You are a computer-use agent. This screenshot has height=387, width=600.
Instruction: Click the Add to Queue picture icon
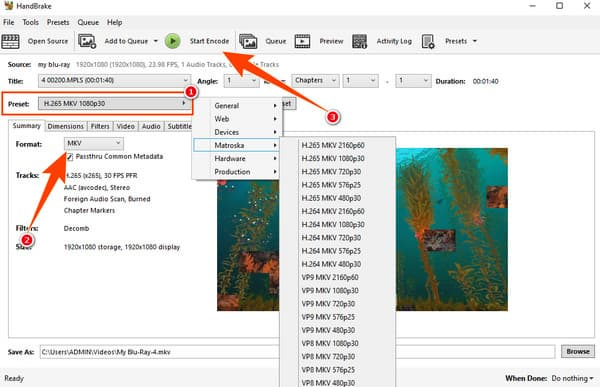(87, 41)
